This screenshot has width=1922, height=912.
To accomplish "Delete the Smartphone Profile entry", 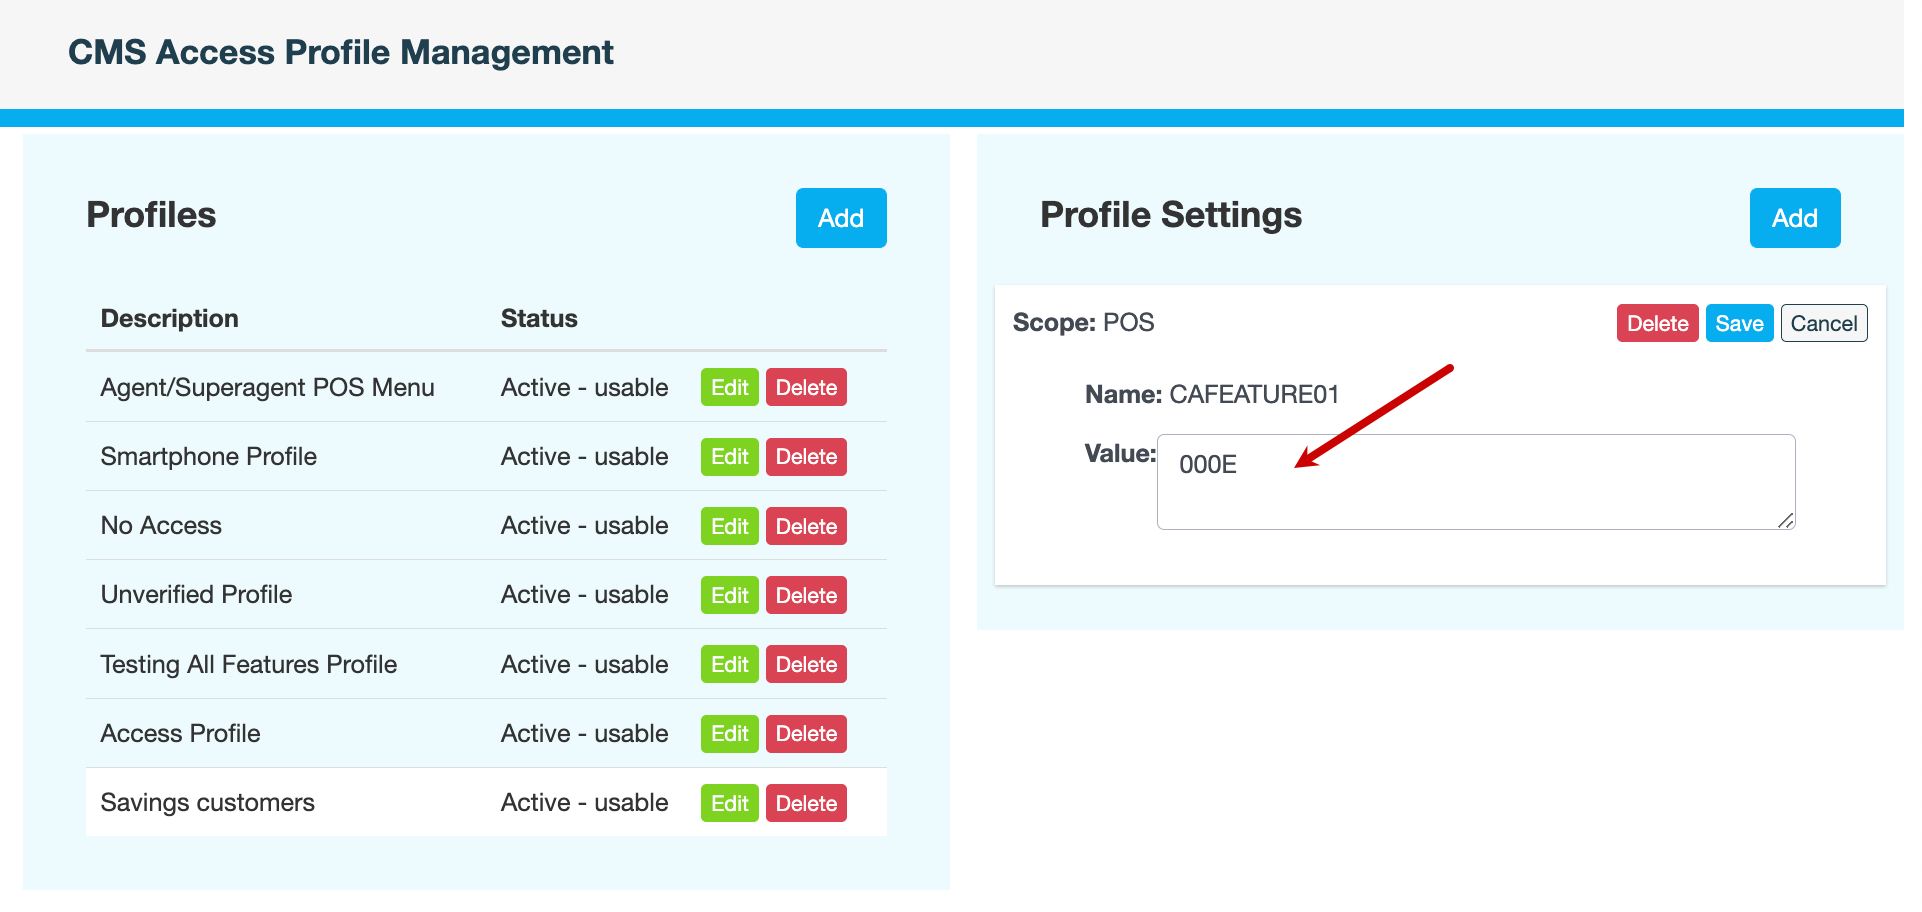I will (806, 457).
